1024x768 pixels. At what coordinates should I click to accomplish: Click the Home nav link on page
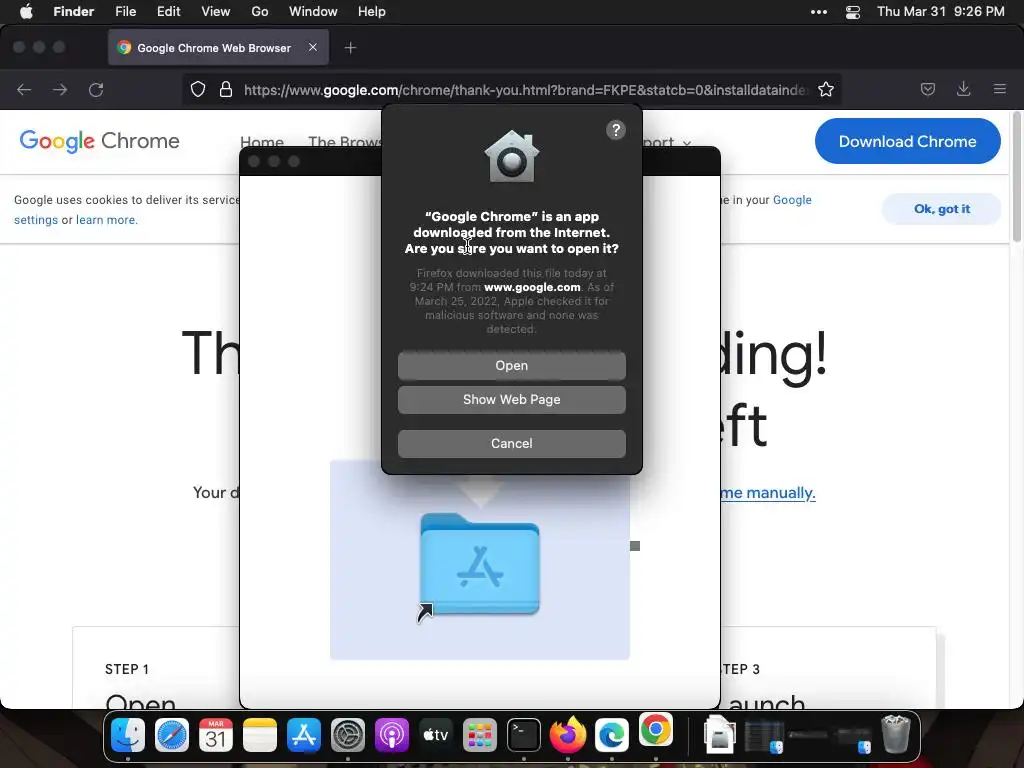pyautogui.click(x=261, y=142)
